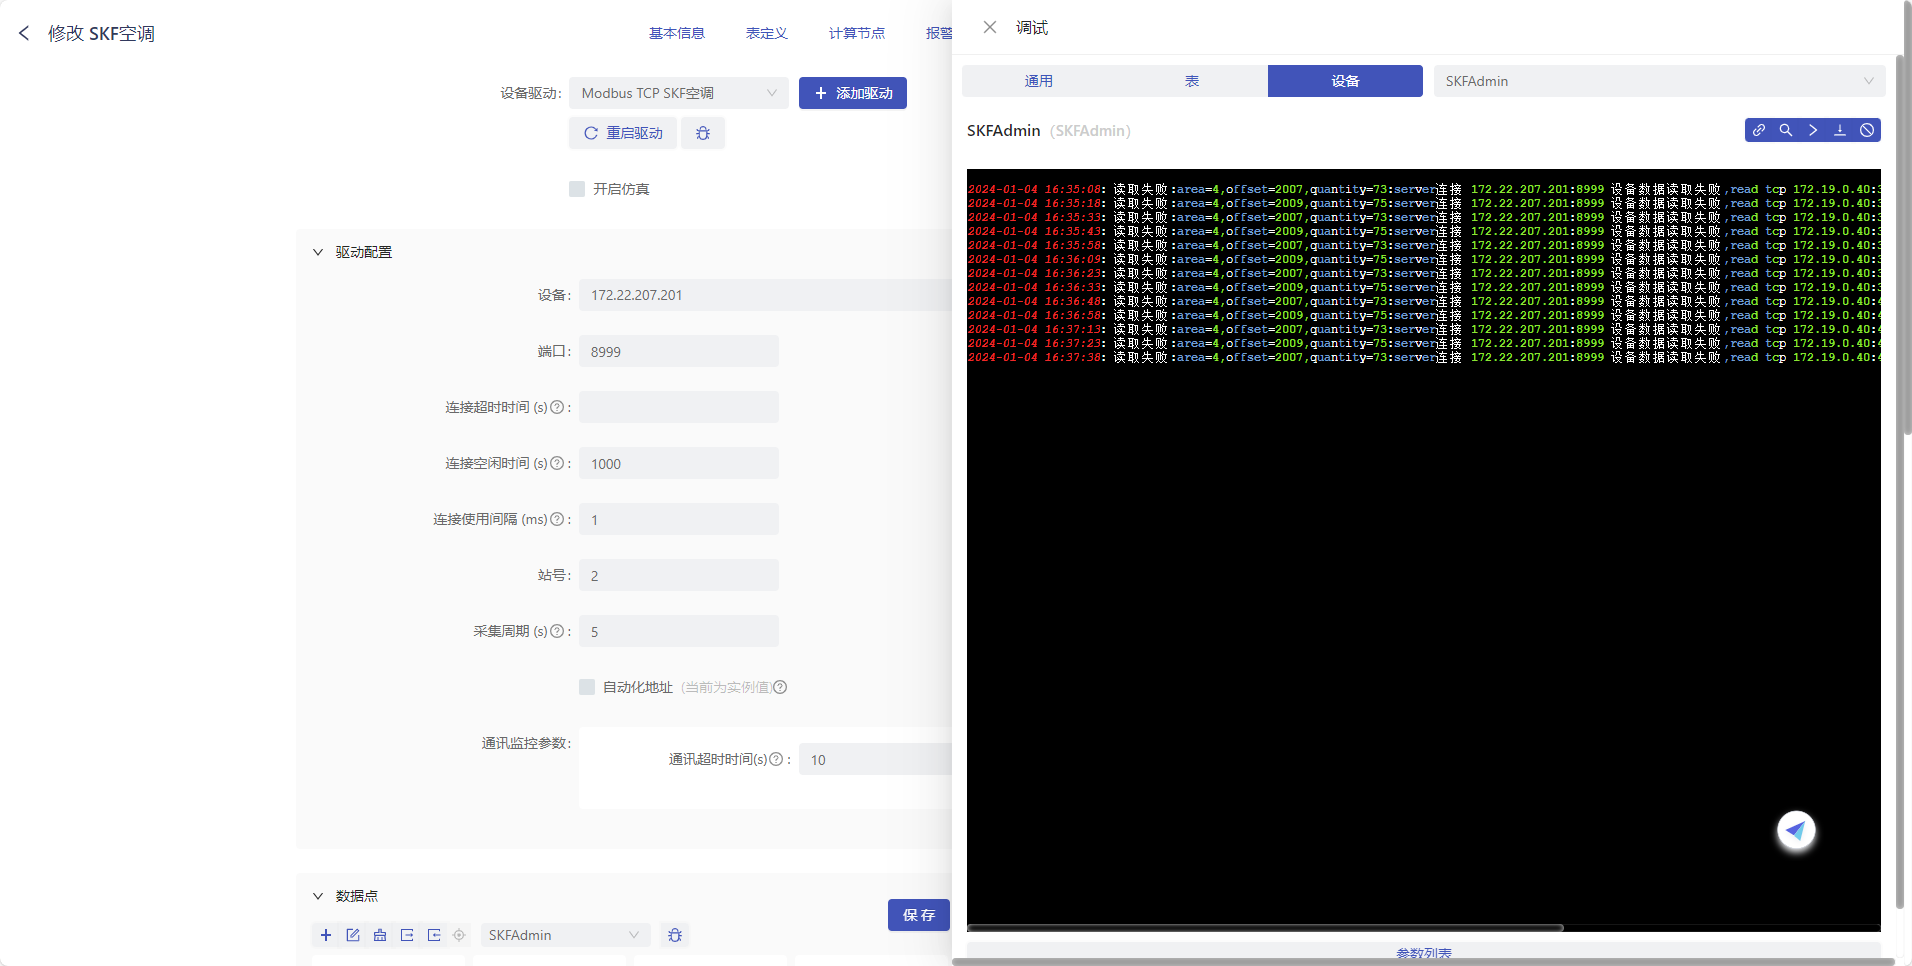The image size is (1912, 966).
Task: Click help icon next to 连接使用间隔
Action: 558,519
